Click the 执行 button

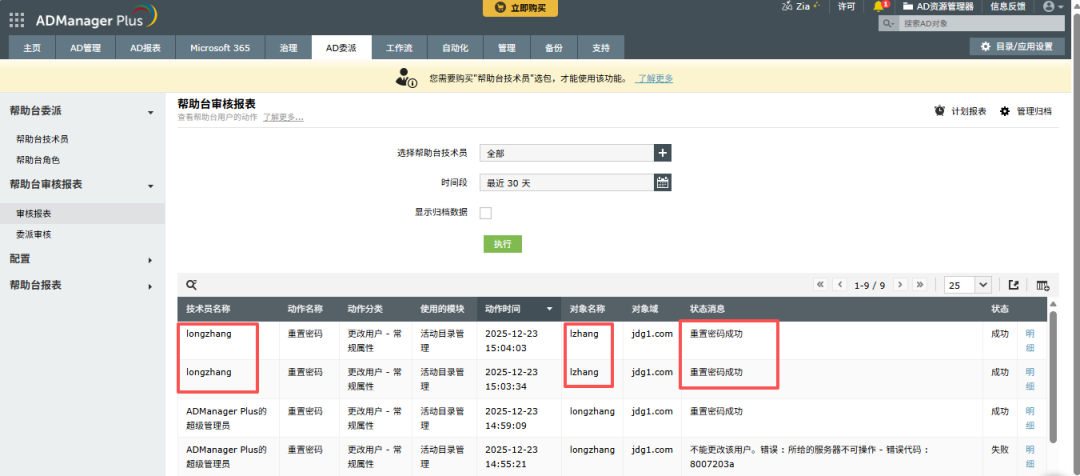(502, 244)
